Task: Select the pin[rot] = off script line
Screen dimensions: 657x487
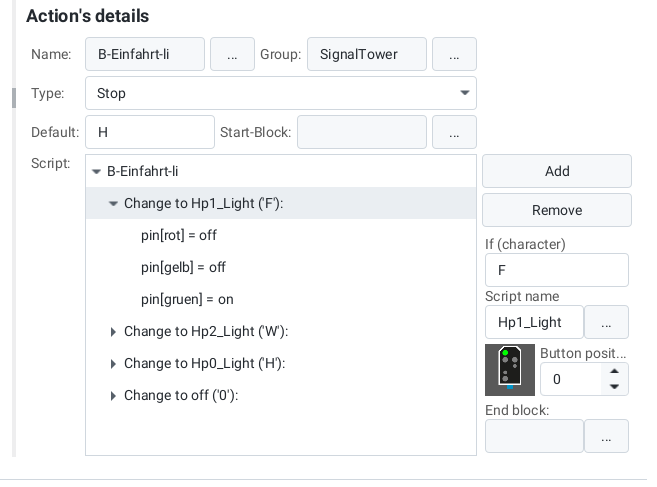Action: (179, 236)
